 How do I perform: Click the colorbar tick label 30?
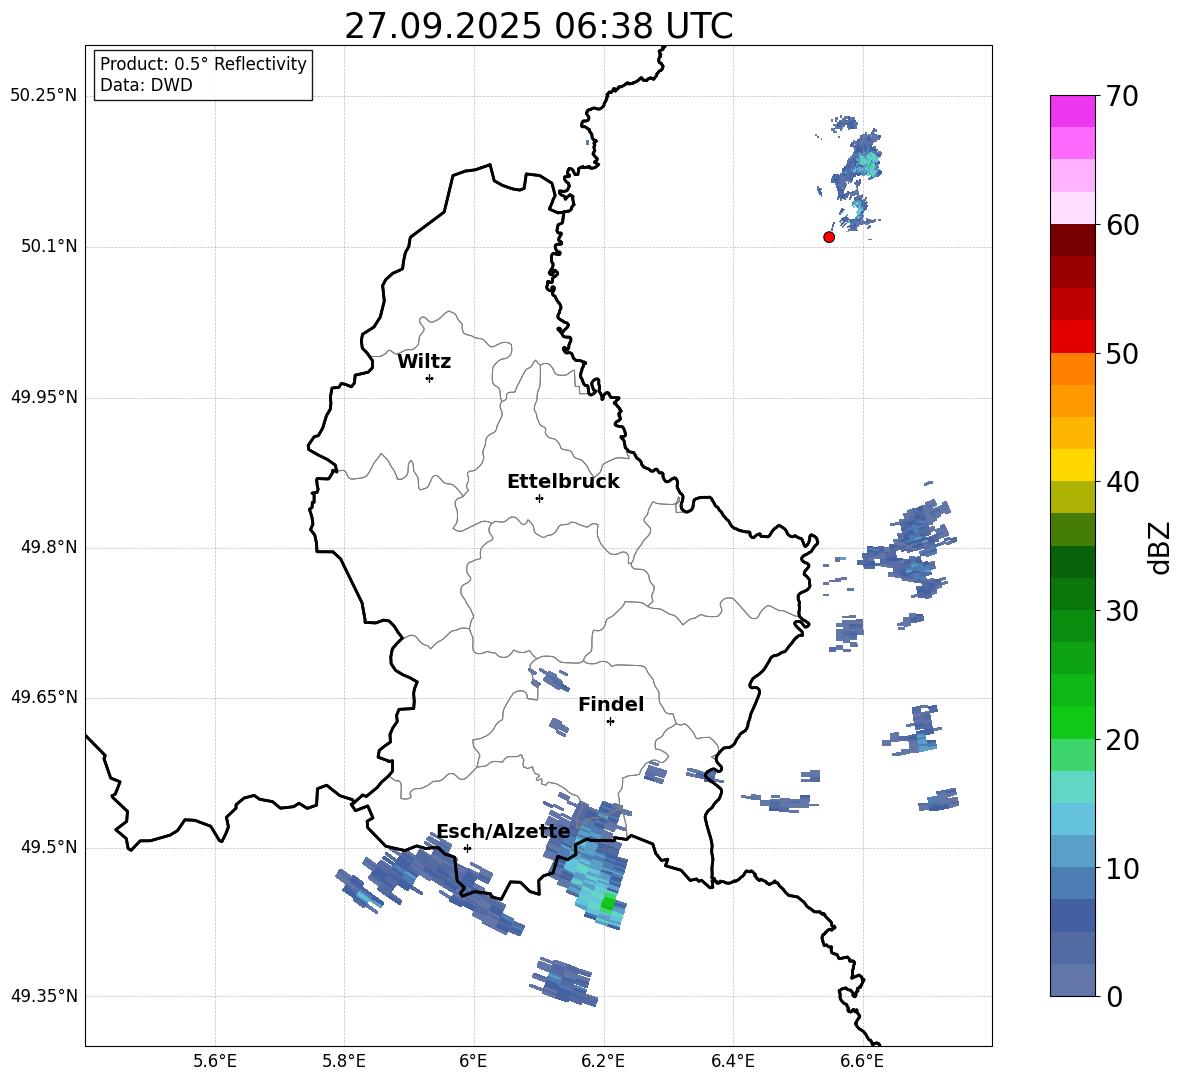point(1123,611)
